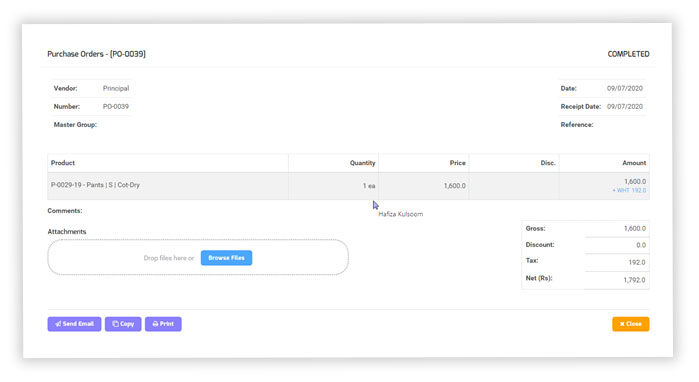Close the purchase order dialog
This screenshot has height=382, width=699.
[630, 324]
